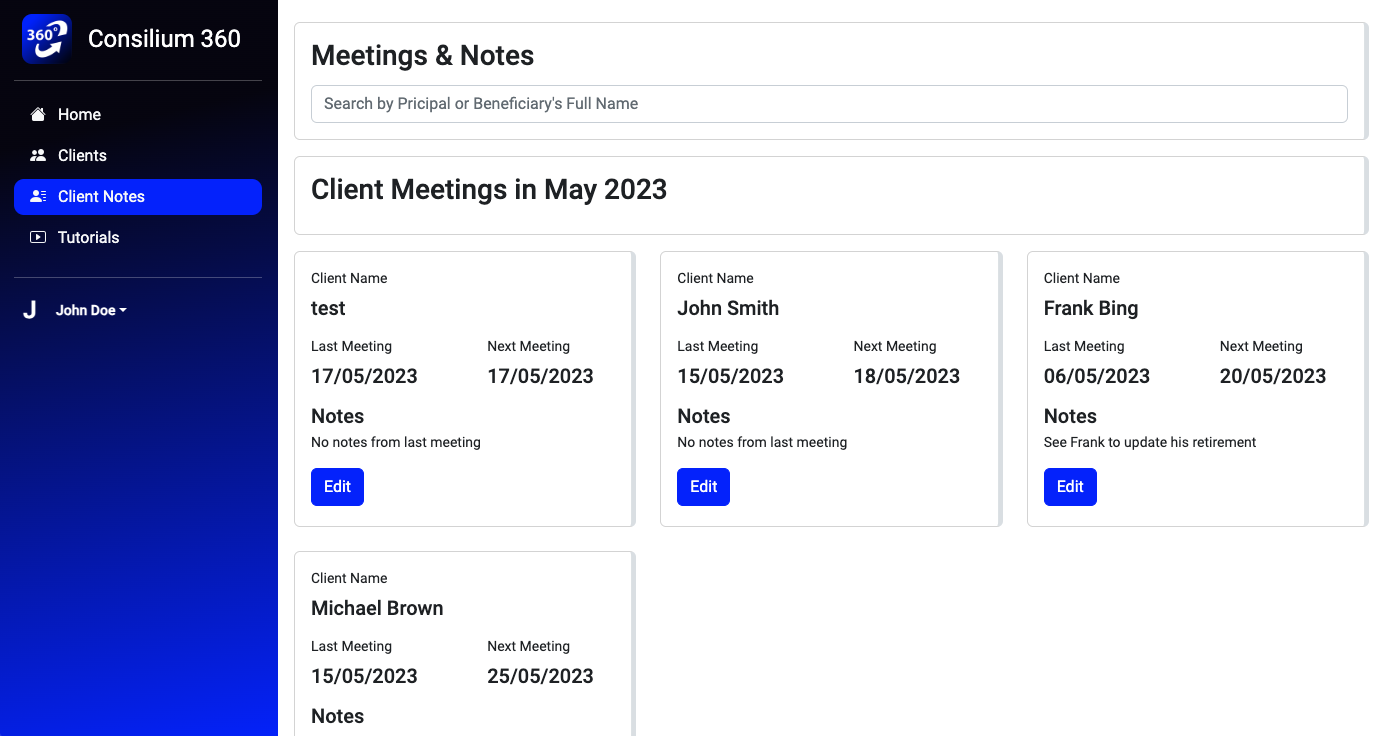Click the Clients people icon

[x=38, y=156]
